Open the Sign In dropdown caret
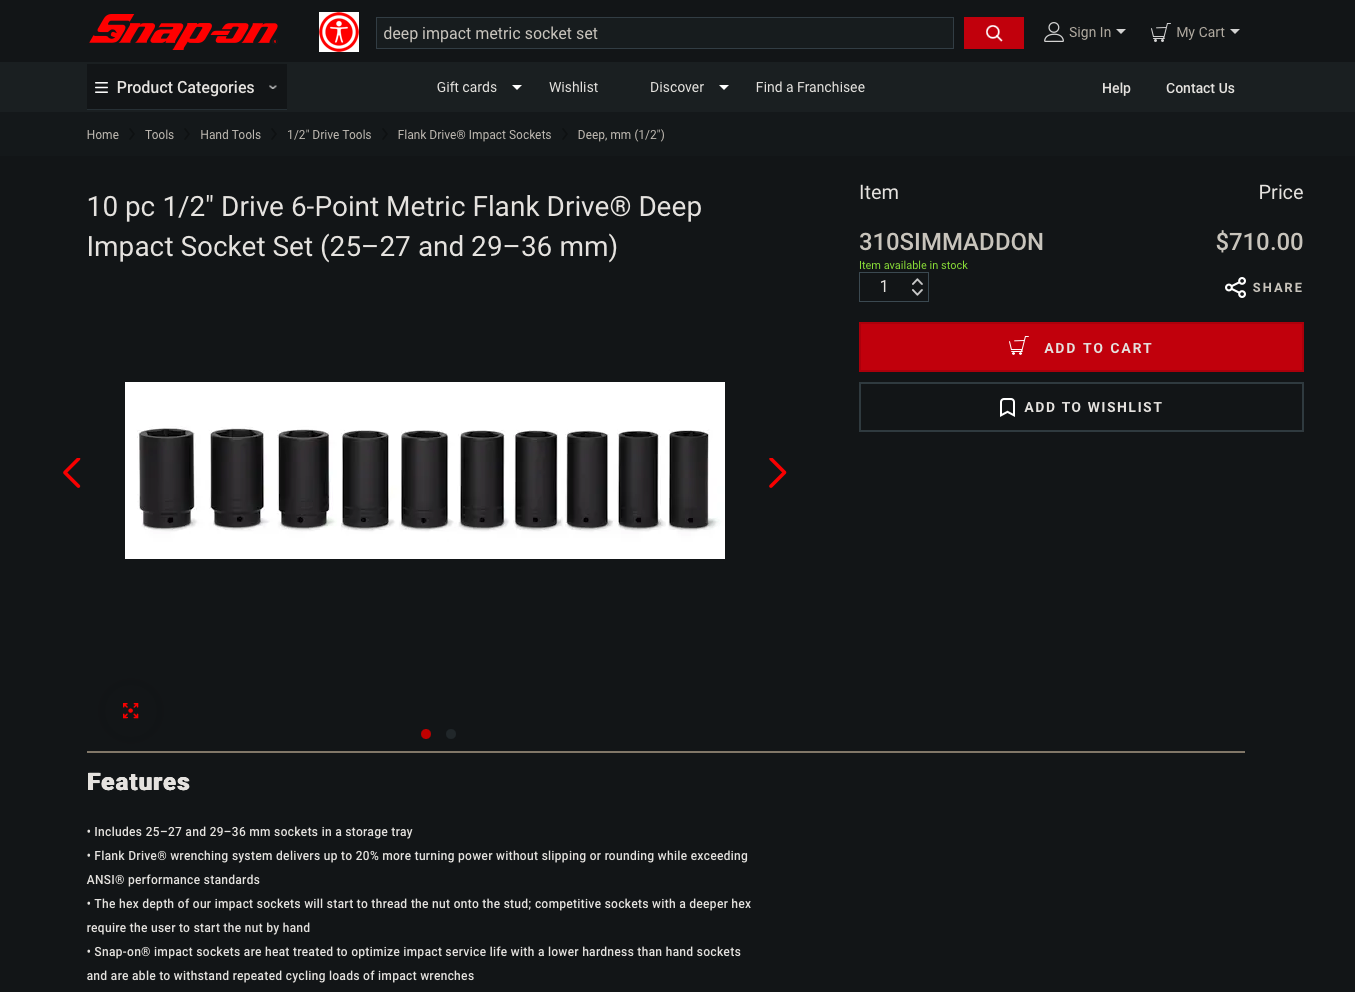Image resolution: width=1355 pixels, height=992 pixels. (x=1121, y=32)
